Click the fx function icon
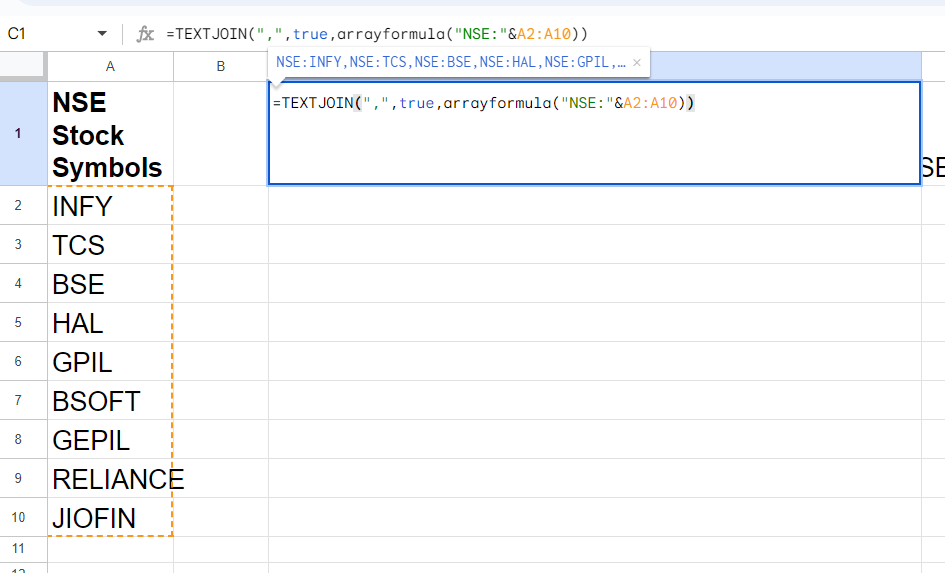 tap(145, 34)
